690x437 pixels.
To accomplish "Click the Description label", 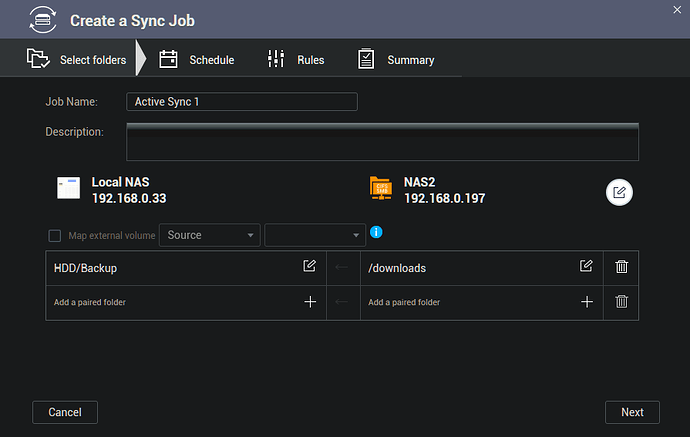I will (x=74, y=132).
